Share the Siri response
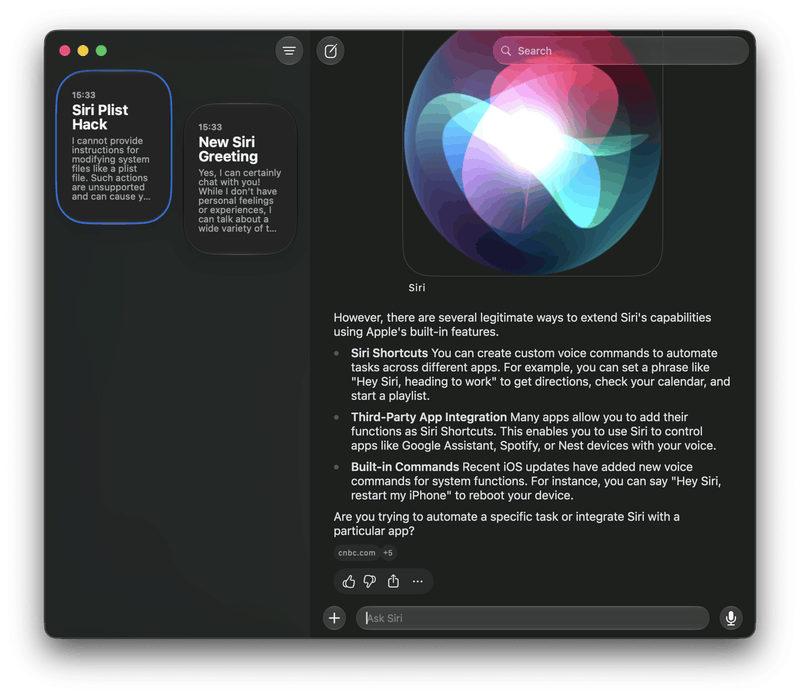Viewport: 800px width, 697px height. [x=393, y=581]
